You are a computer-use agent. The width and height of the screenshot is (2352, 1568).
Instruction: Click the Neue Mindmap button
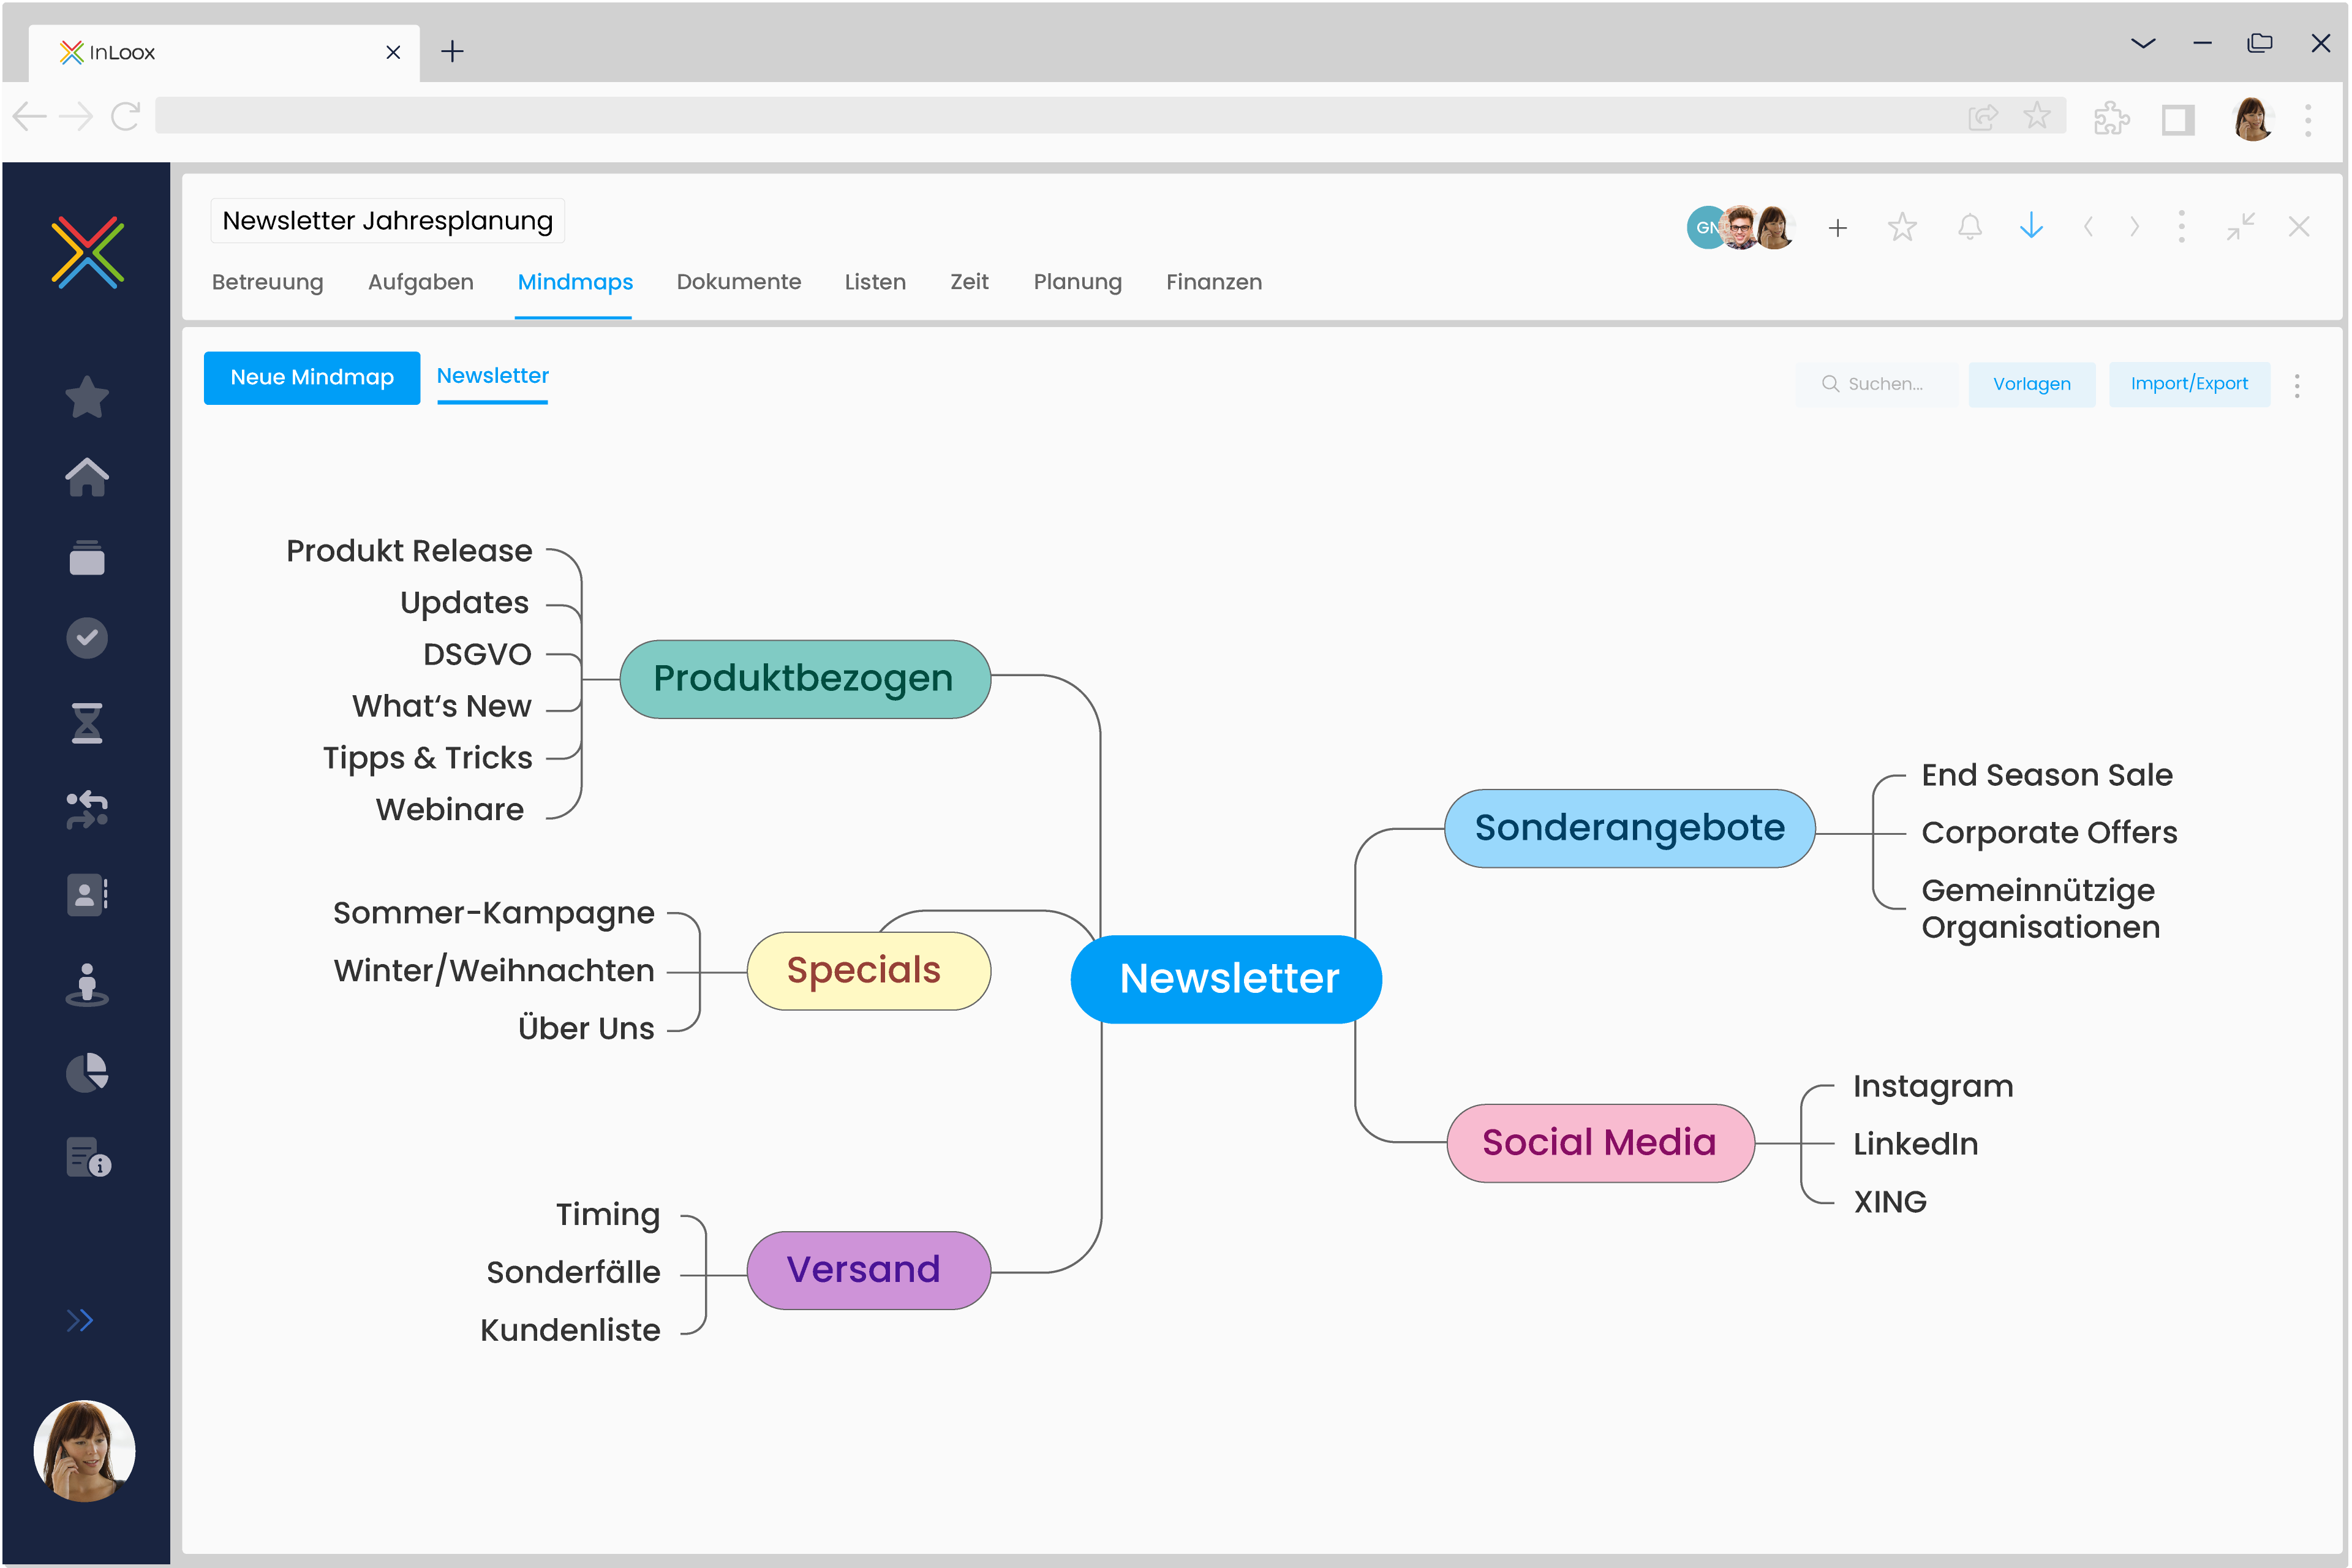tap(312, 378)
